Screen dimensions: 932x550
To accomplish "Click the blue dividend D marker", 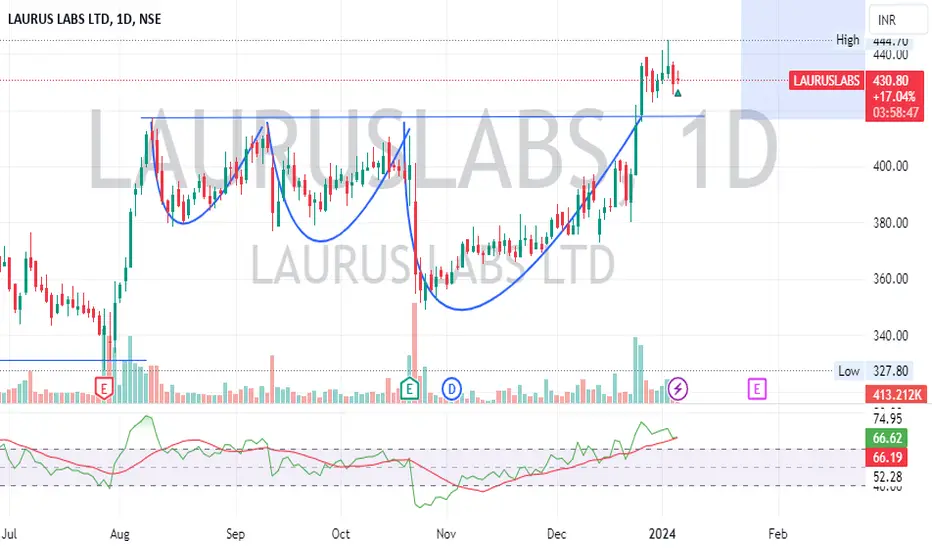I will click(x=452, y=389).
